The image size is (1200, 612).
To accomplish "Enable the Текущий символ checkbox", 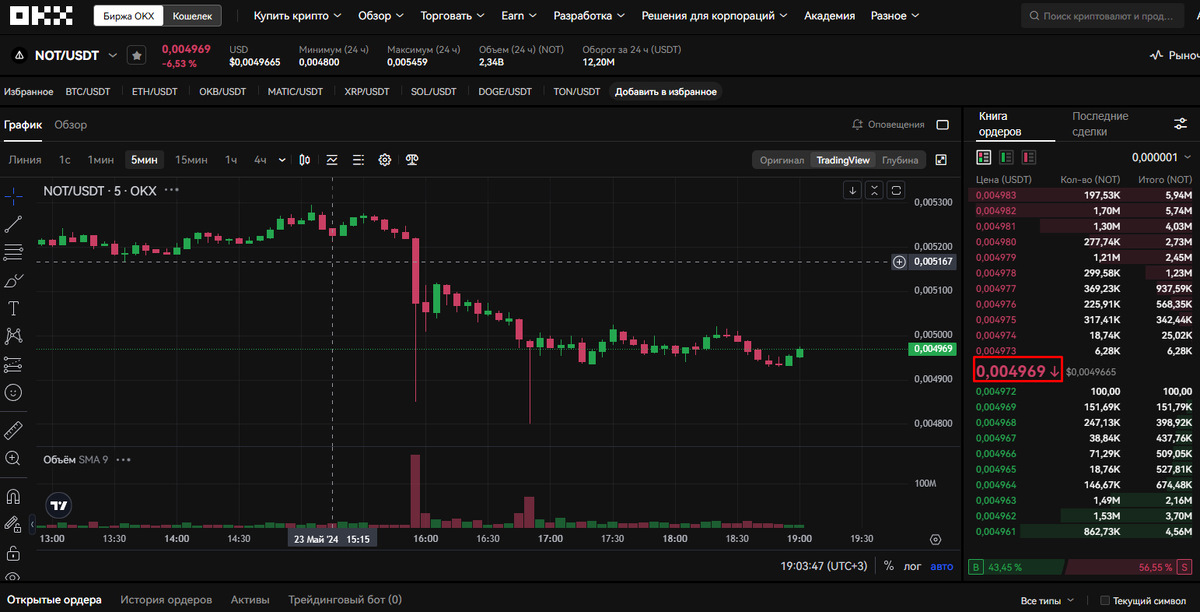I will pos(1104,601).
